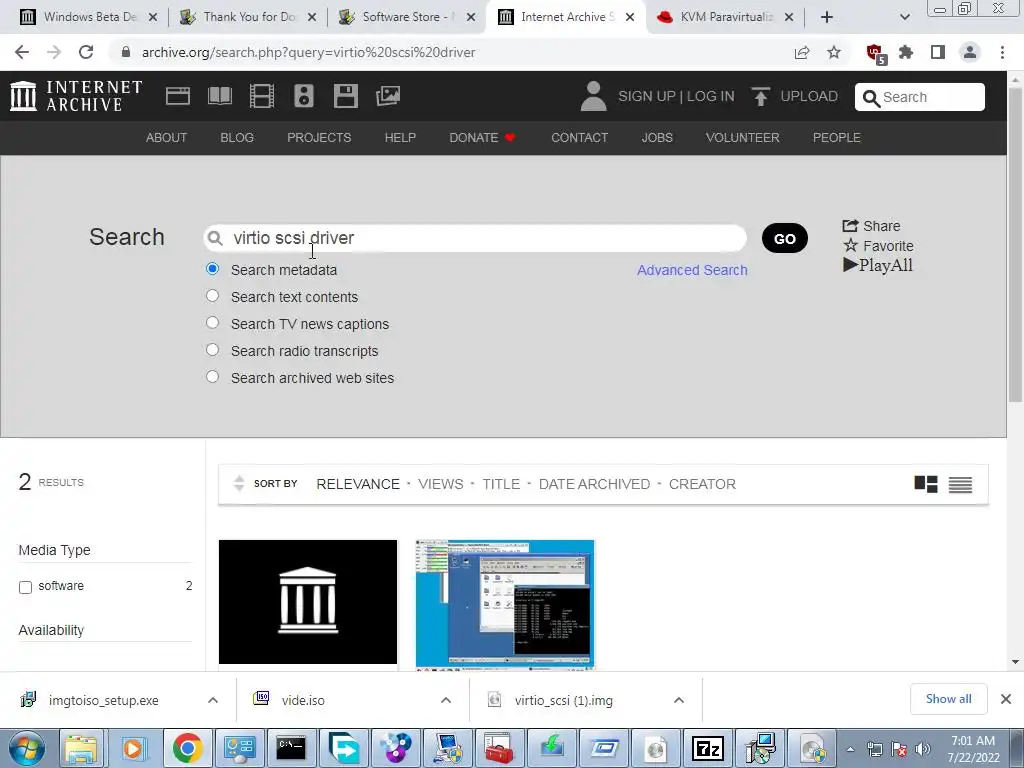Click the virtio scsi driver search field

475,238
